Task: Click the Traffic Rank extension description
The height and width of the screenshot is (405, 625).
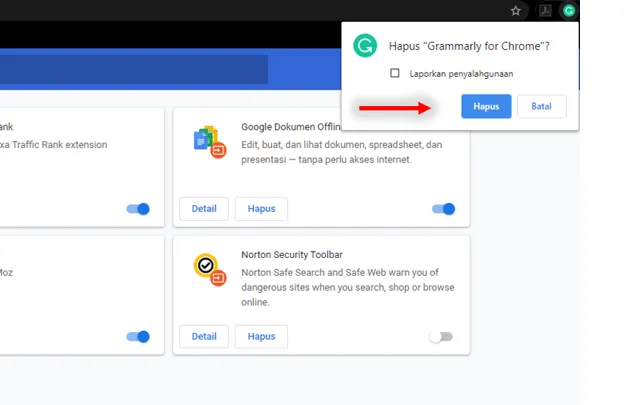Action: point(53,144)
